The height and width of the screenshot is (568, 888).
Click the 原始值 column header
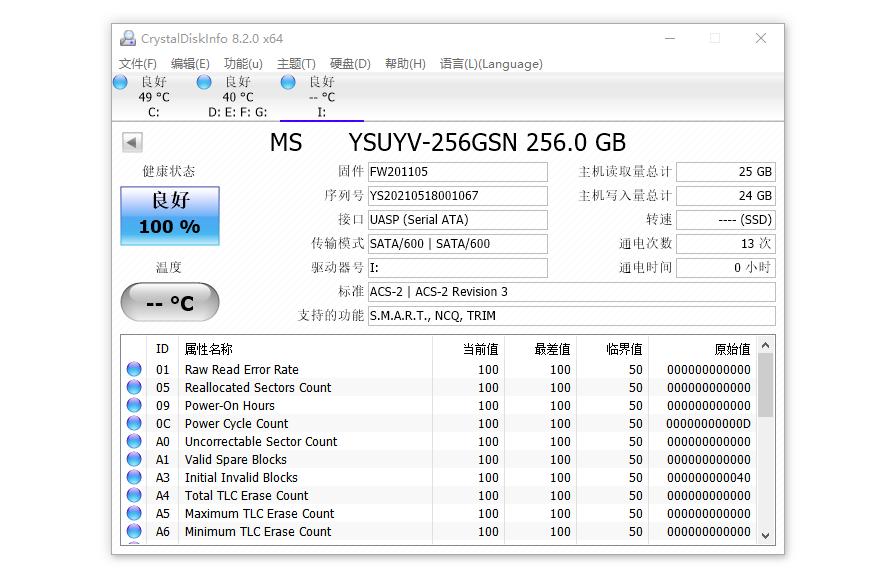[731, 349]
